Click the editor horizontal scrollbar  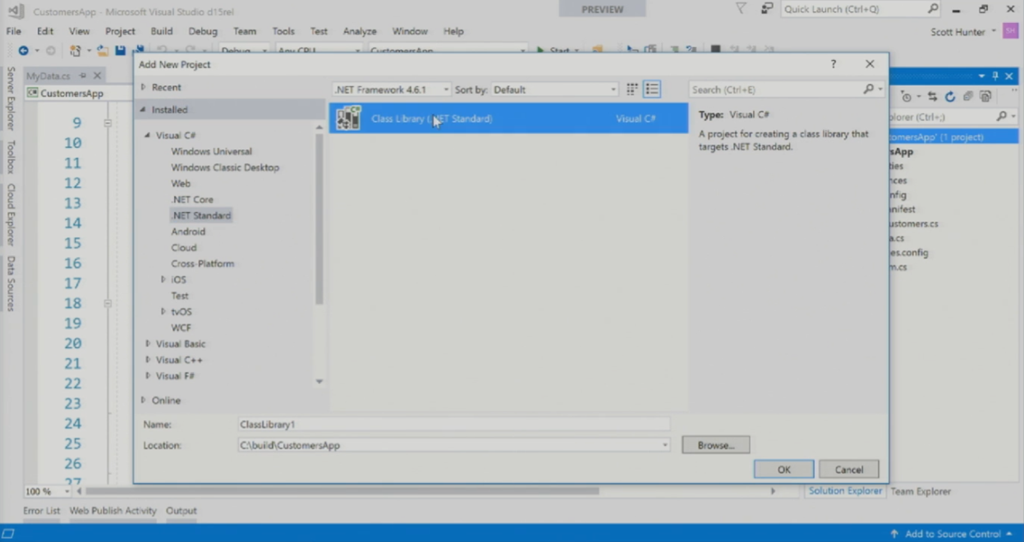tap(342, 491)
